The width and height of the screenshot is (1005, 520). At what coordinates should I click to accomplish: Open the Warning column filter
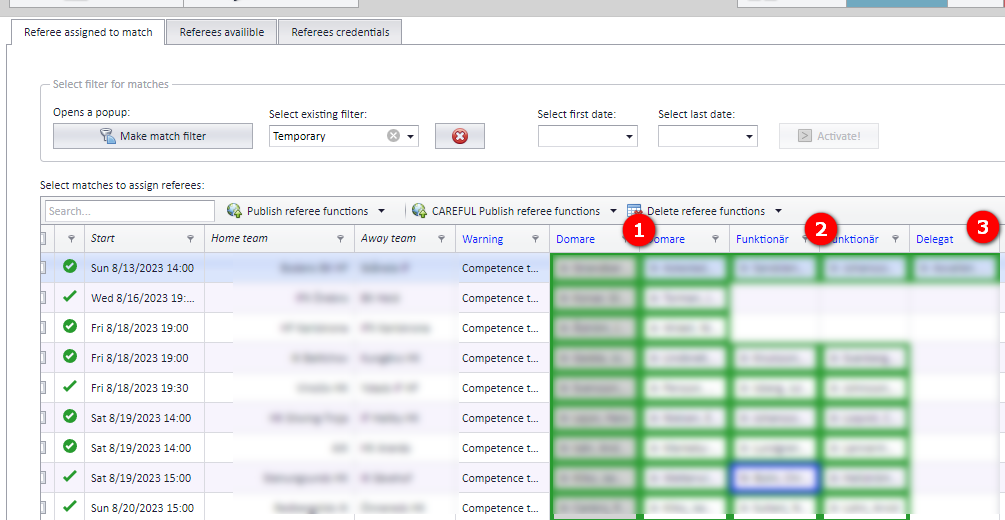535,239
